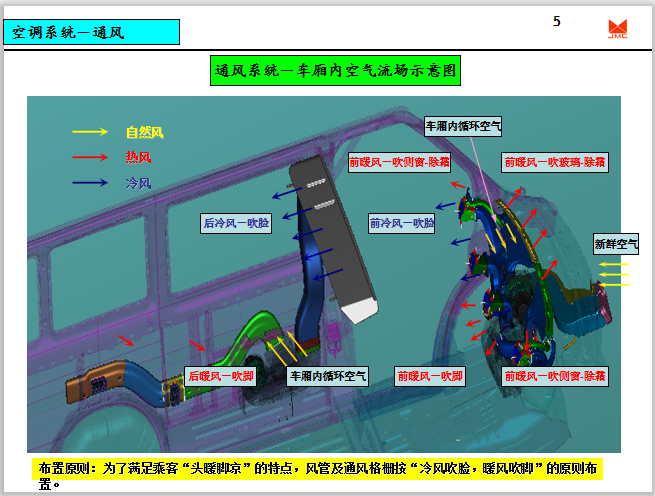Select the top 车厢内循环空气 label

[463, 127]
